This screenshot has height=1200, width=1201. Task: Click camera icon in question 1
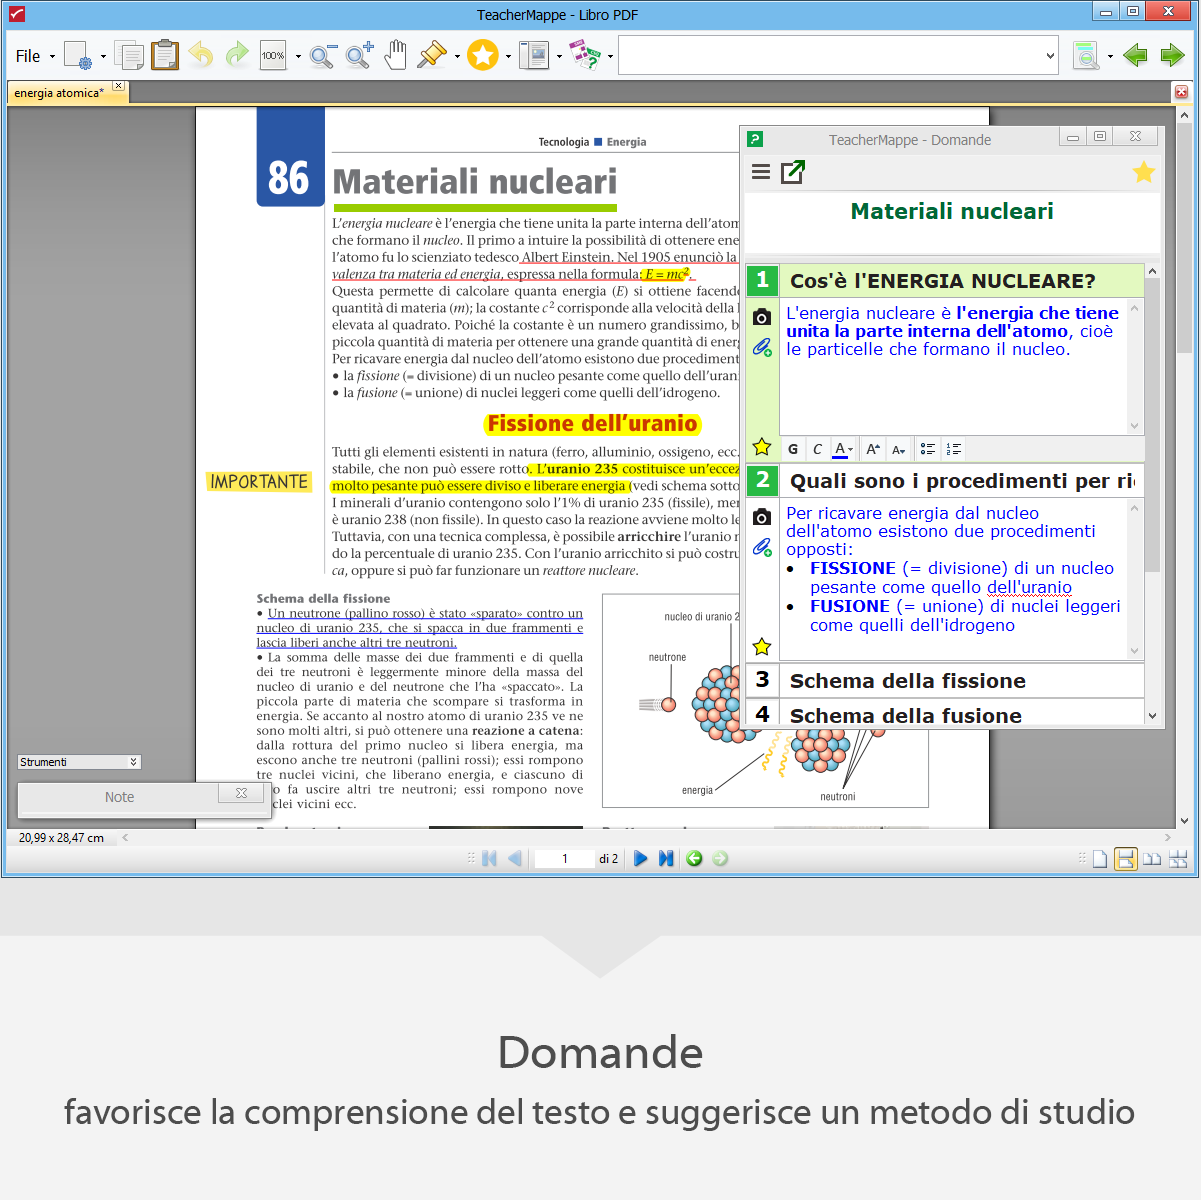(762, 317)
